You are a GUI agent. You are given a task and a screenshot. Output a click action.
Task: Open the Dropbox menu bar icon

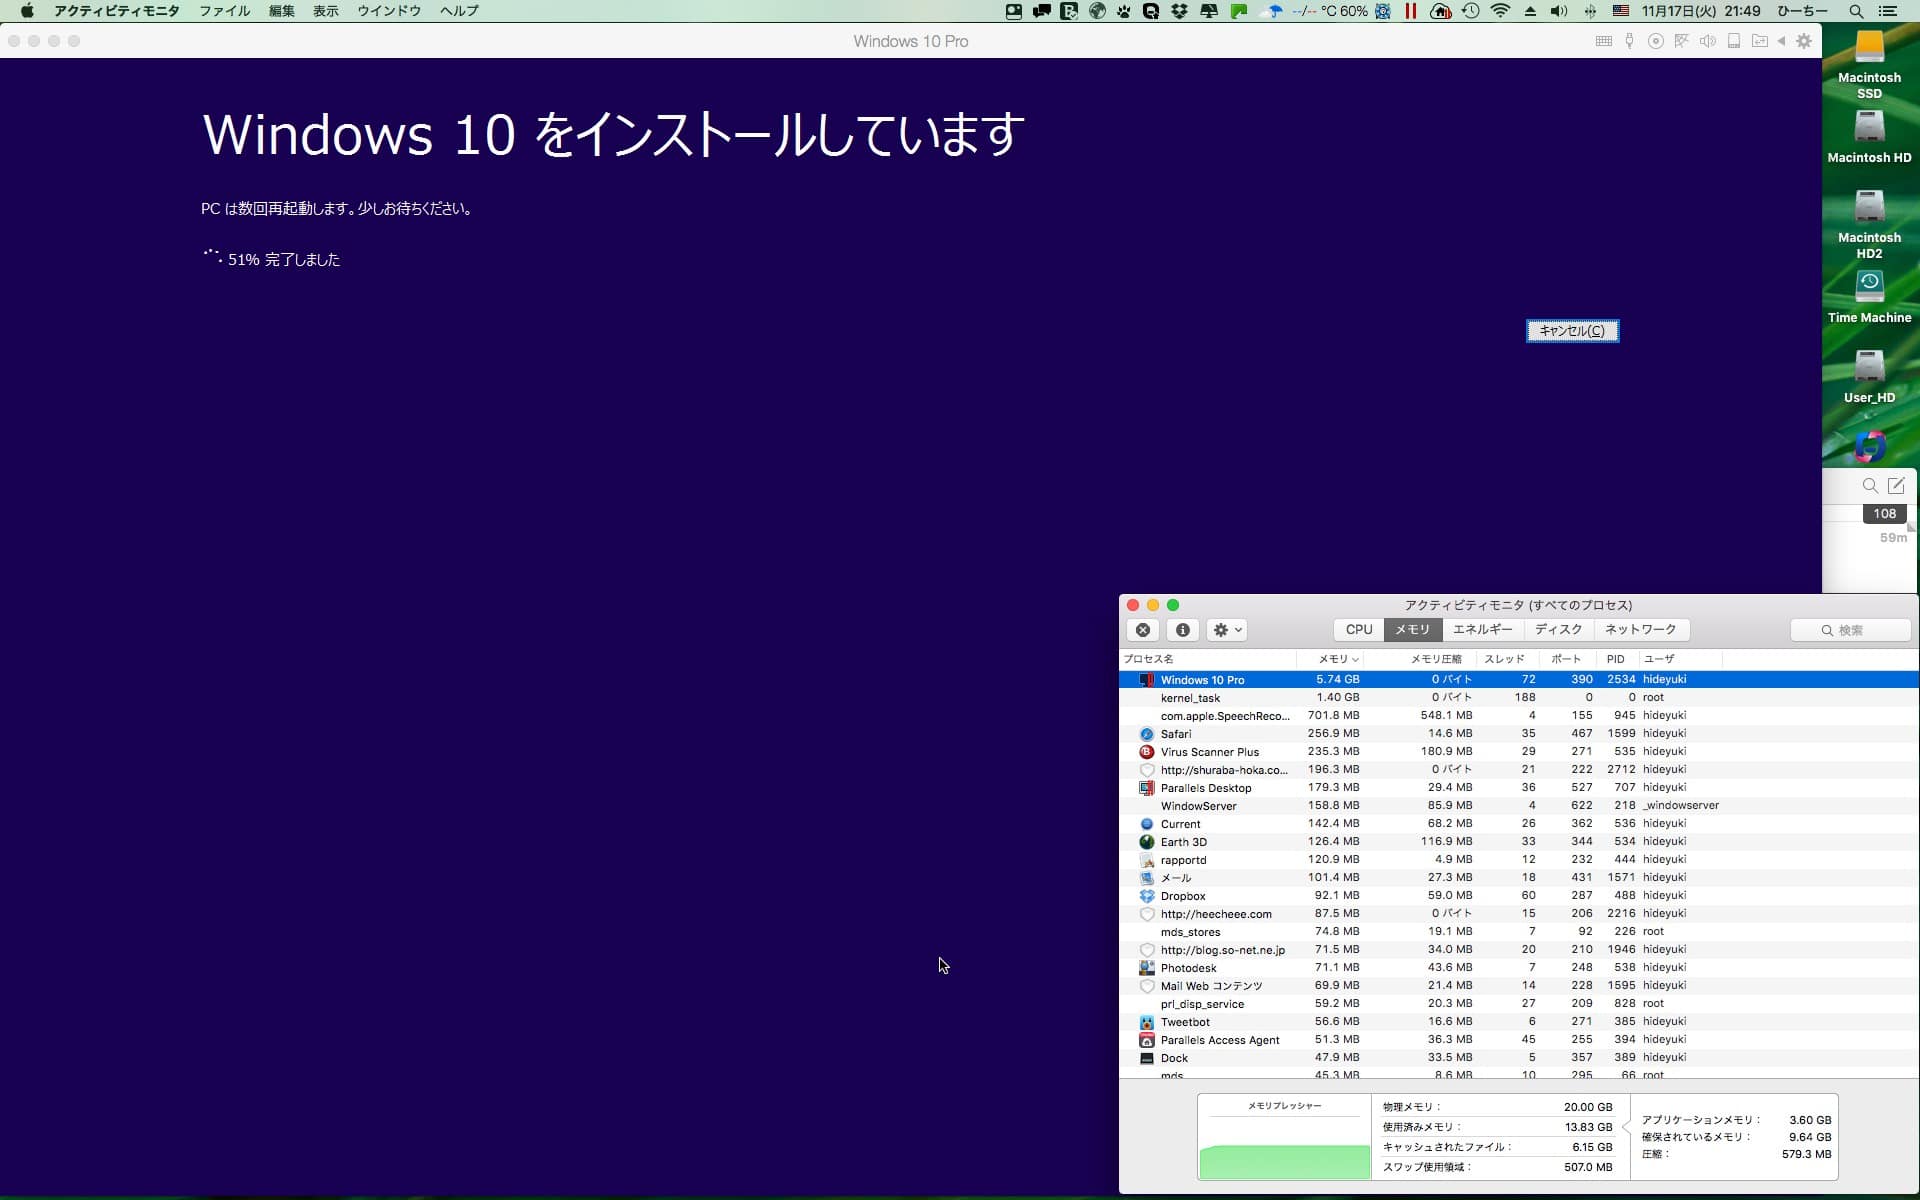[x=1179, y=11]
